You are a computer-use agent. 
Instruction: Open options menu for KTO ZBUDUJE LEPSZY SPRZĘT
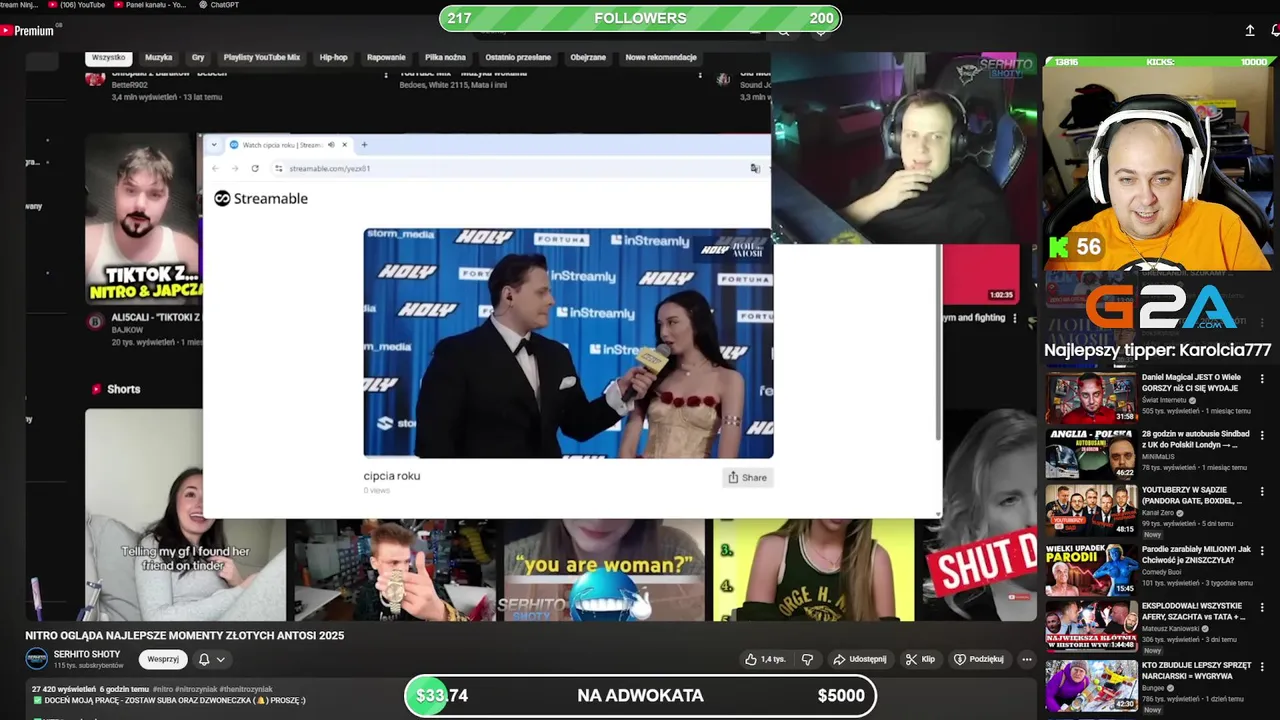point(1262,665)
